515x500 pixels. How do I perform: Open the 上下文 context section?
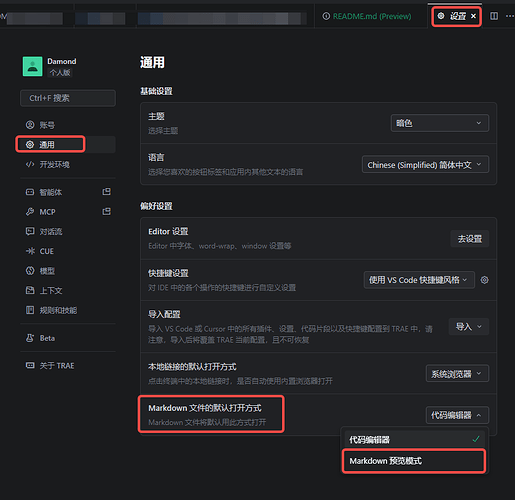(68, 291)
